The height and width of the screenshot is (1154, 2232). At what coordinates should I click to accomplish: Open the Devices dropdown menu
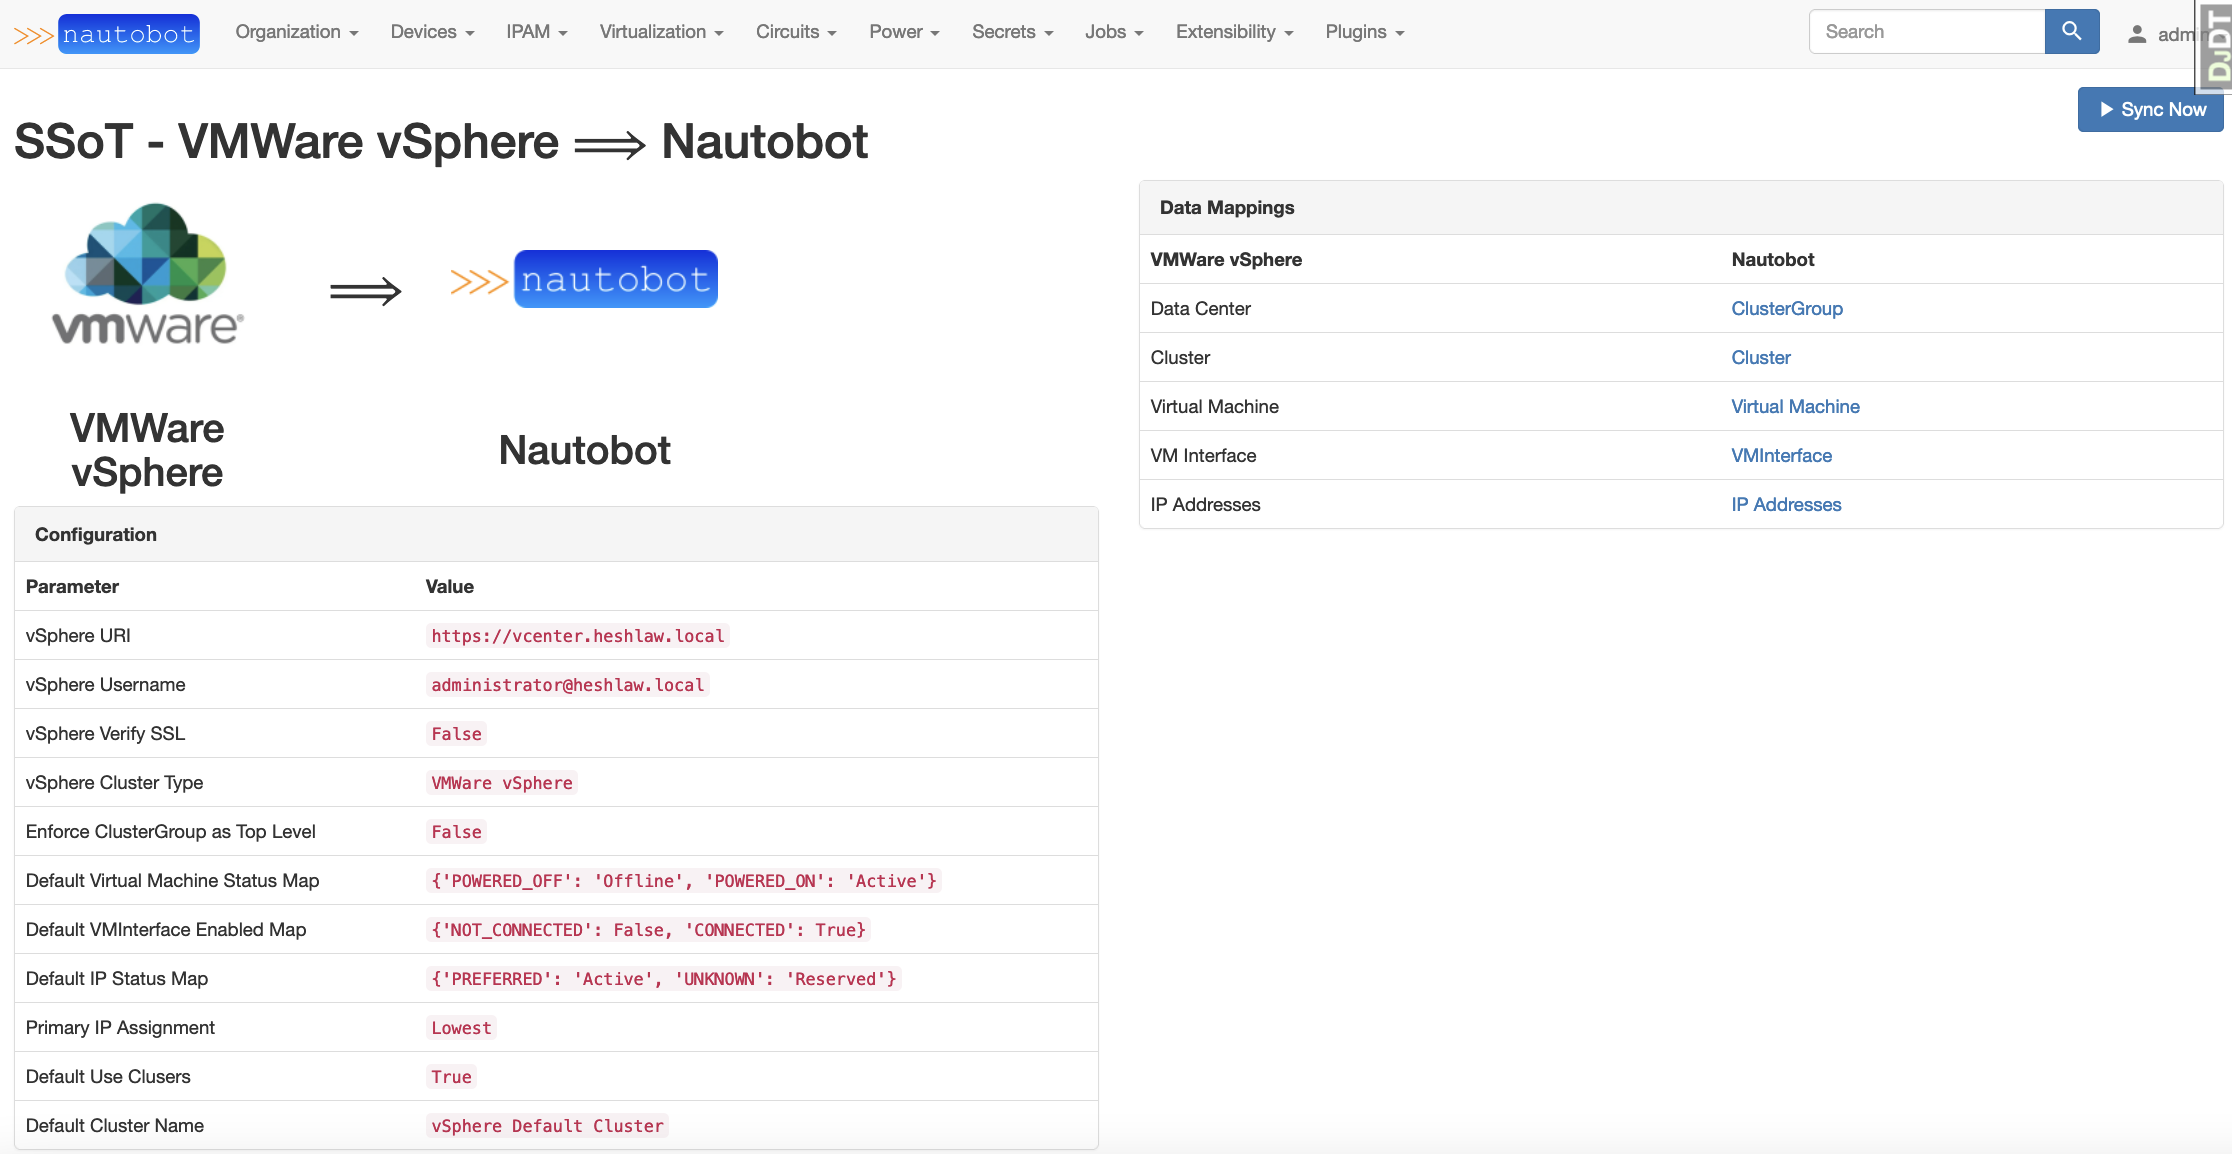[432, 32]
